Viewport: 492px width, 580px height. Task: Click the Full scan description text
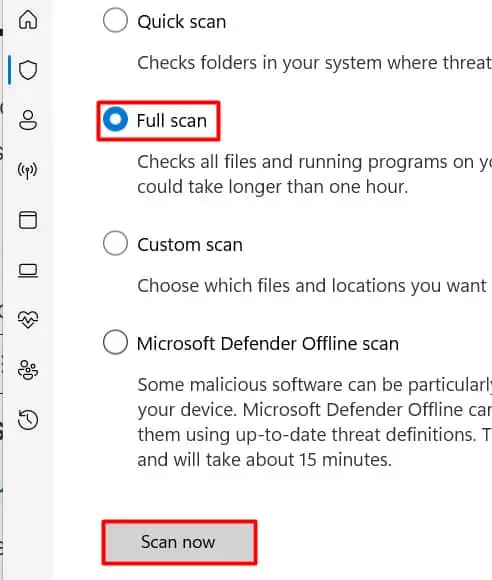click(314, 174)
